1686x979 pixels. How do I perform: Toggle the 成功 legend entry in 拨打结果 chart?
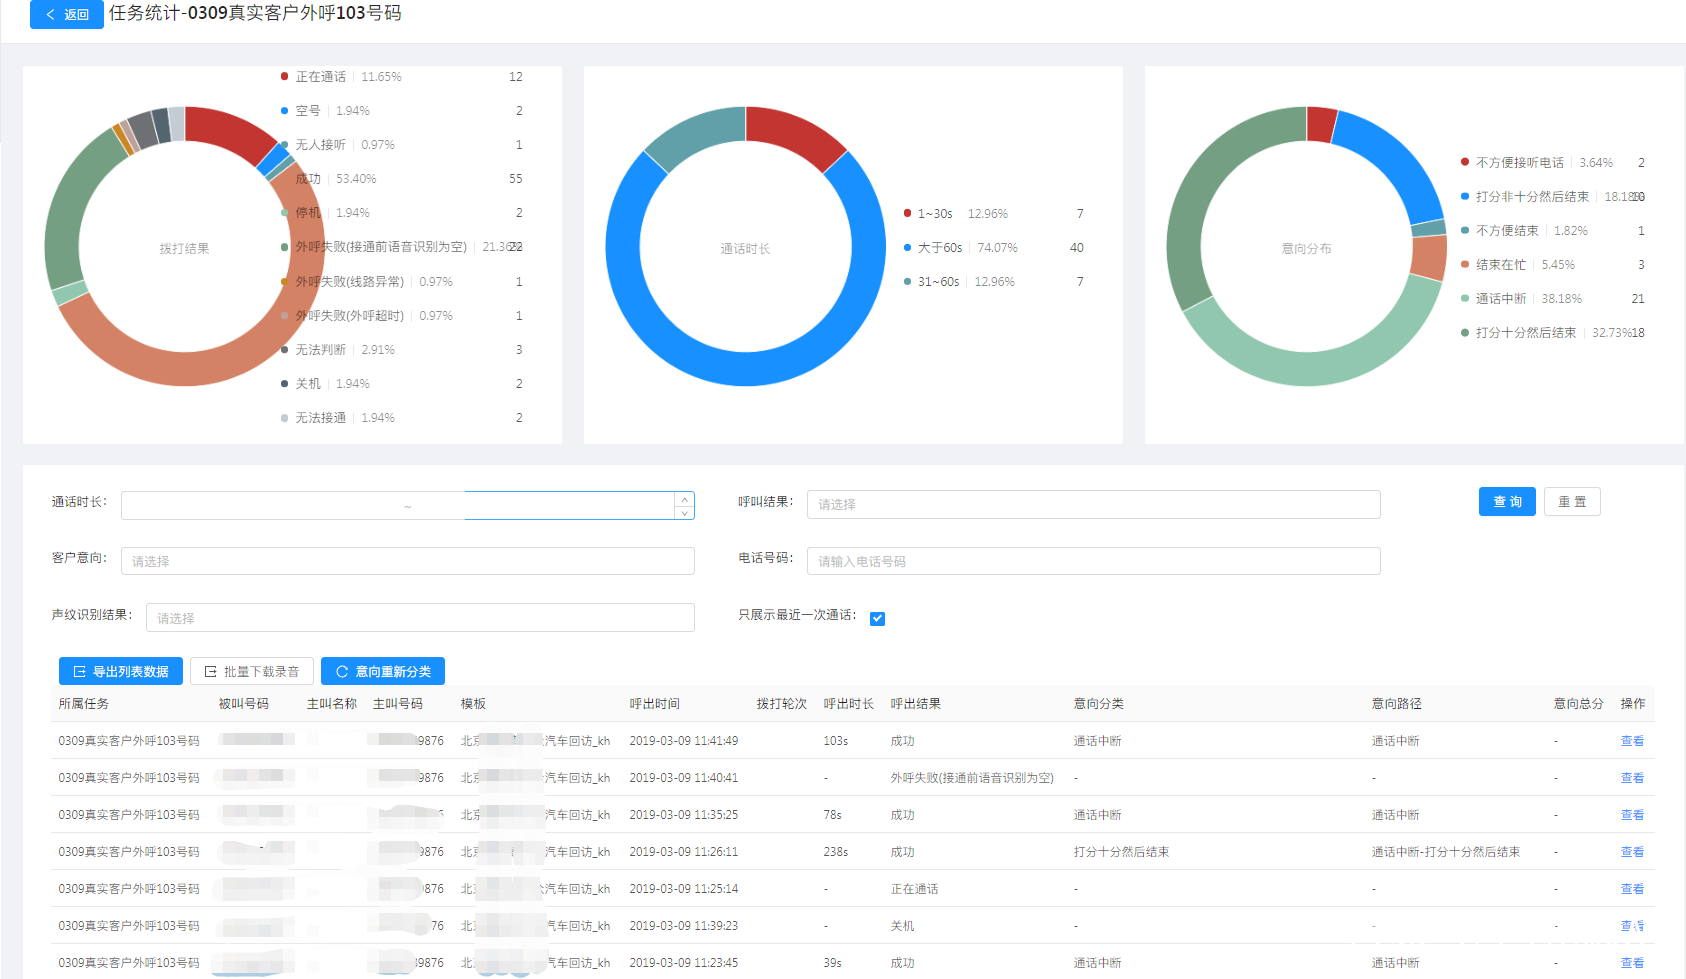click(x=308, y=179)
